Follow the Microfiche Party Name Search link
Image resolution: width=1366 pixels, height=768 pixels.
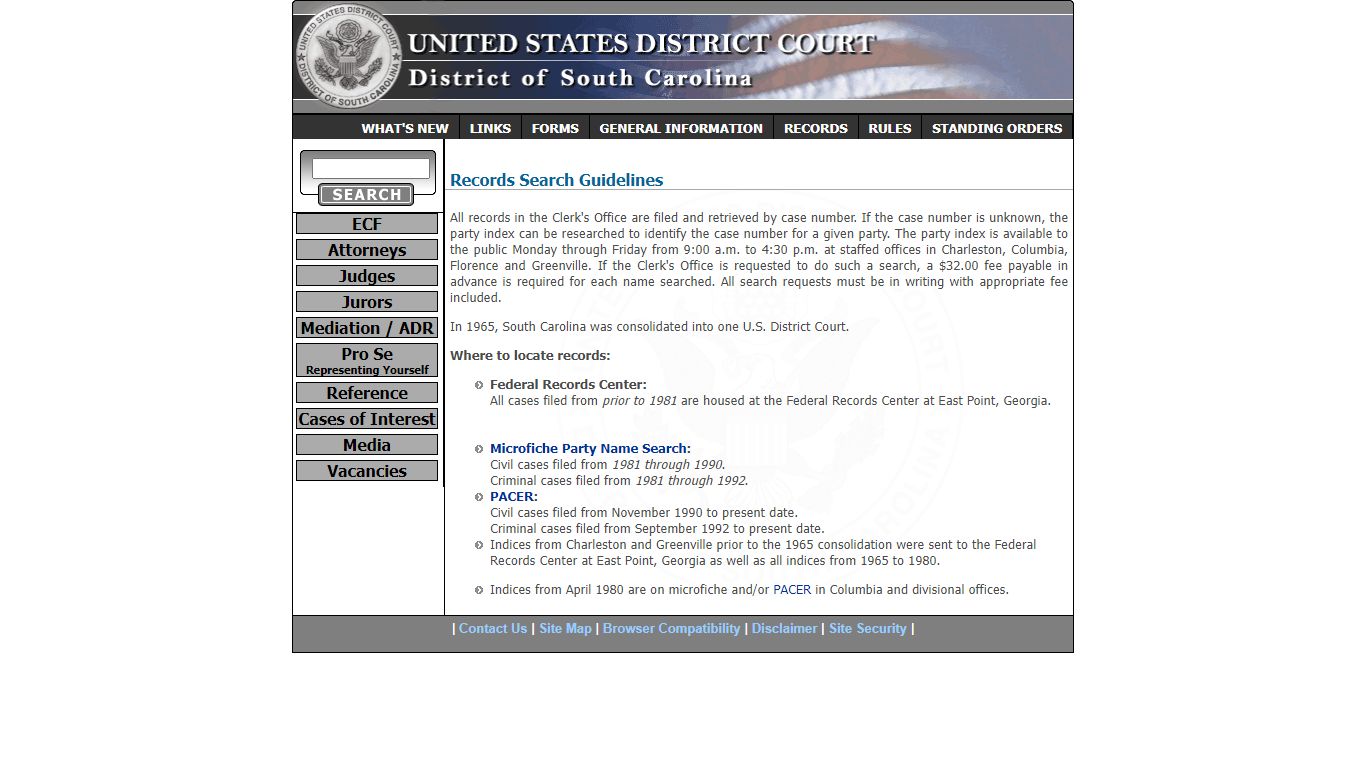point(590,448)
